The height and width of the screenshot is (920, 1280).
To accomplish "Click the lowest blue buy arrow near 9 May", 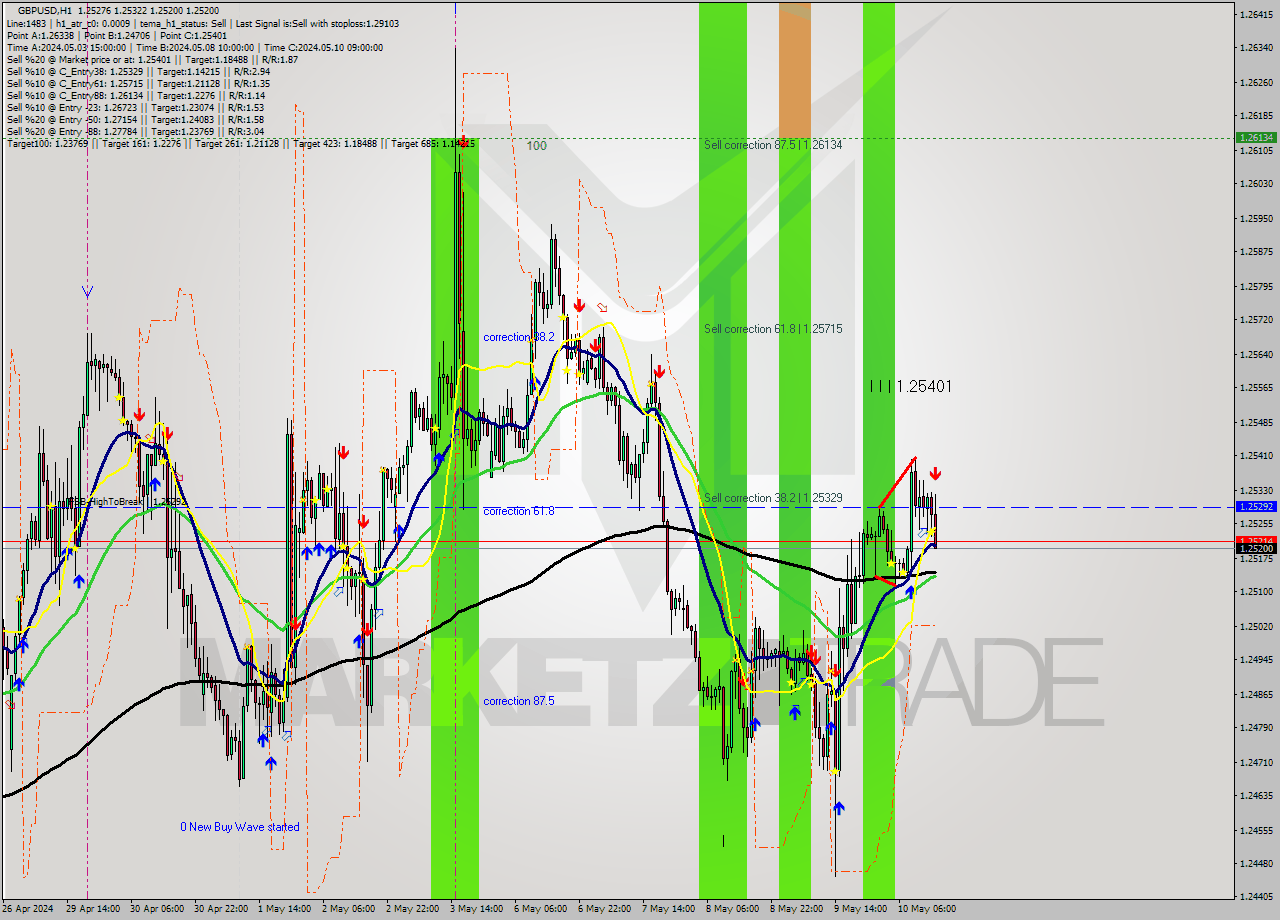I will tap(839, 807).
